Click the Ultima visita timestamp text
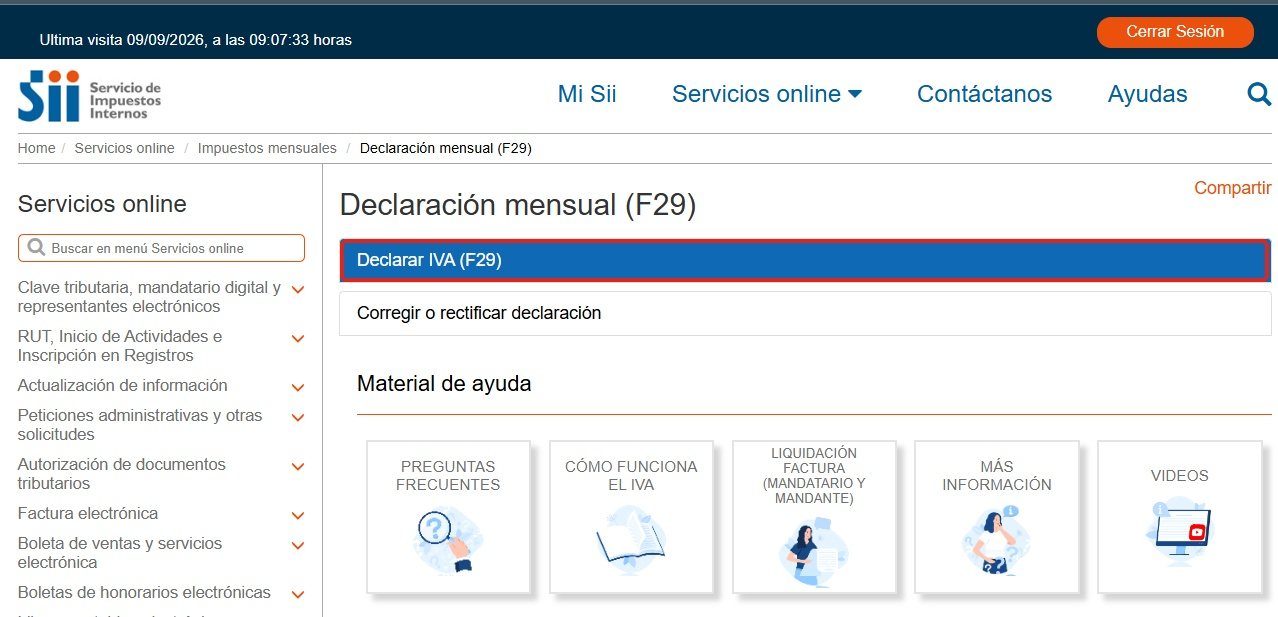Viewport: 1278px width, 617px height. click(195, 40)
